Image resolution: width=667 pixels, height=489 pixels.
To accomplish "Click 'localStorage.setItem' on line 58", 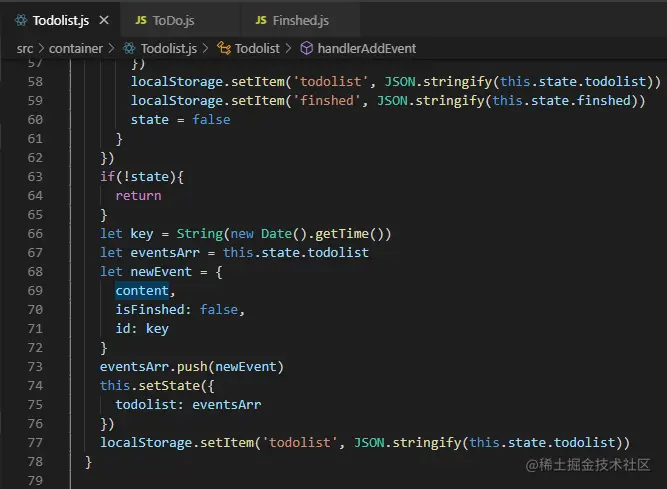I will pos(208,81).
